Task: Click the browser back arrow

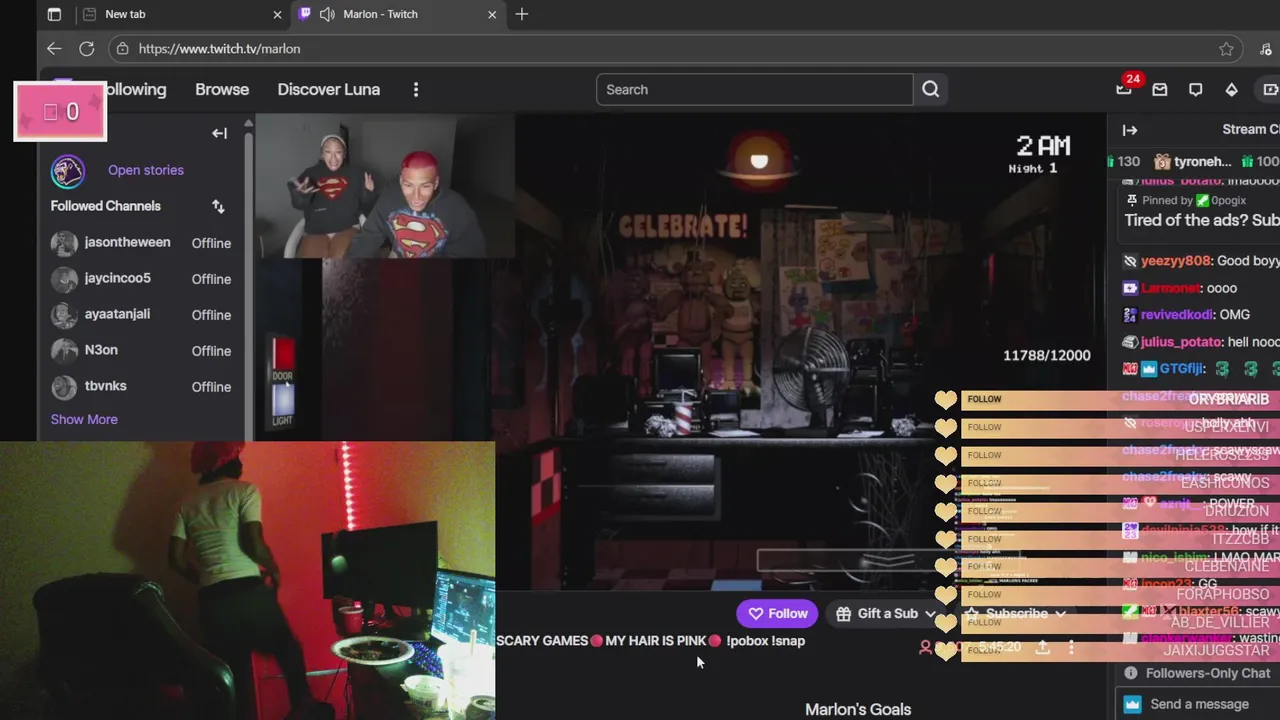Action: coord(54,48)
